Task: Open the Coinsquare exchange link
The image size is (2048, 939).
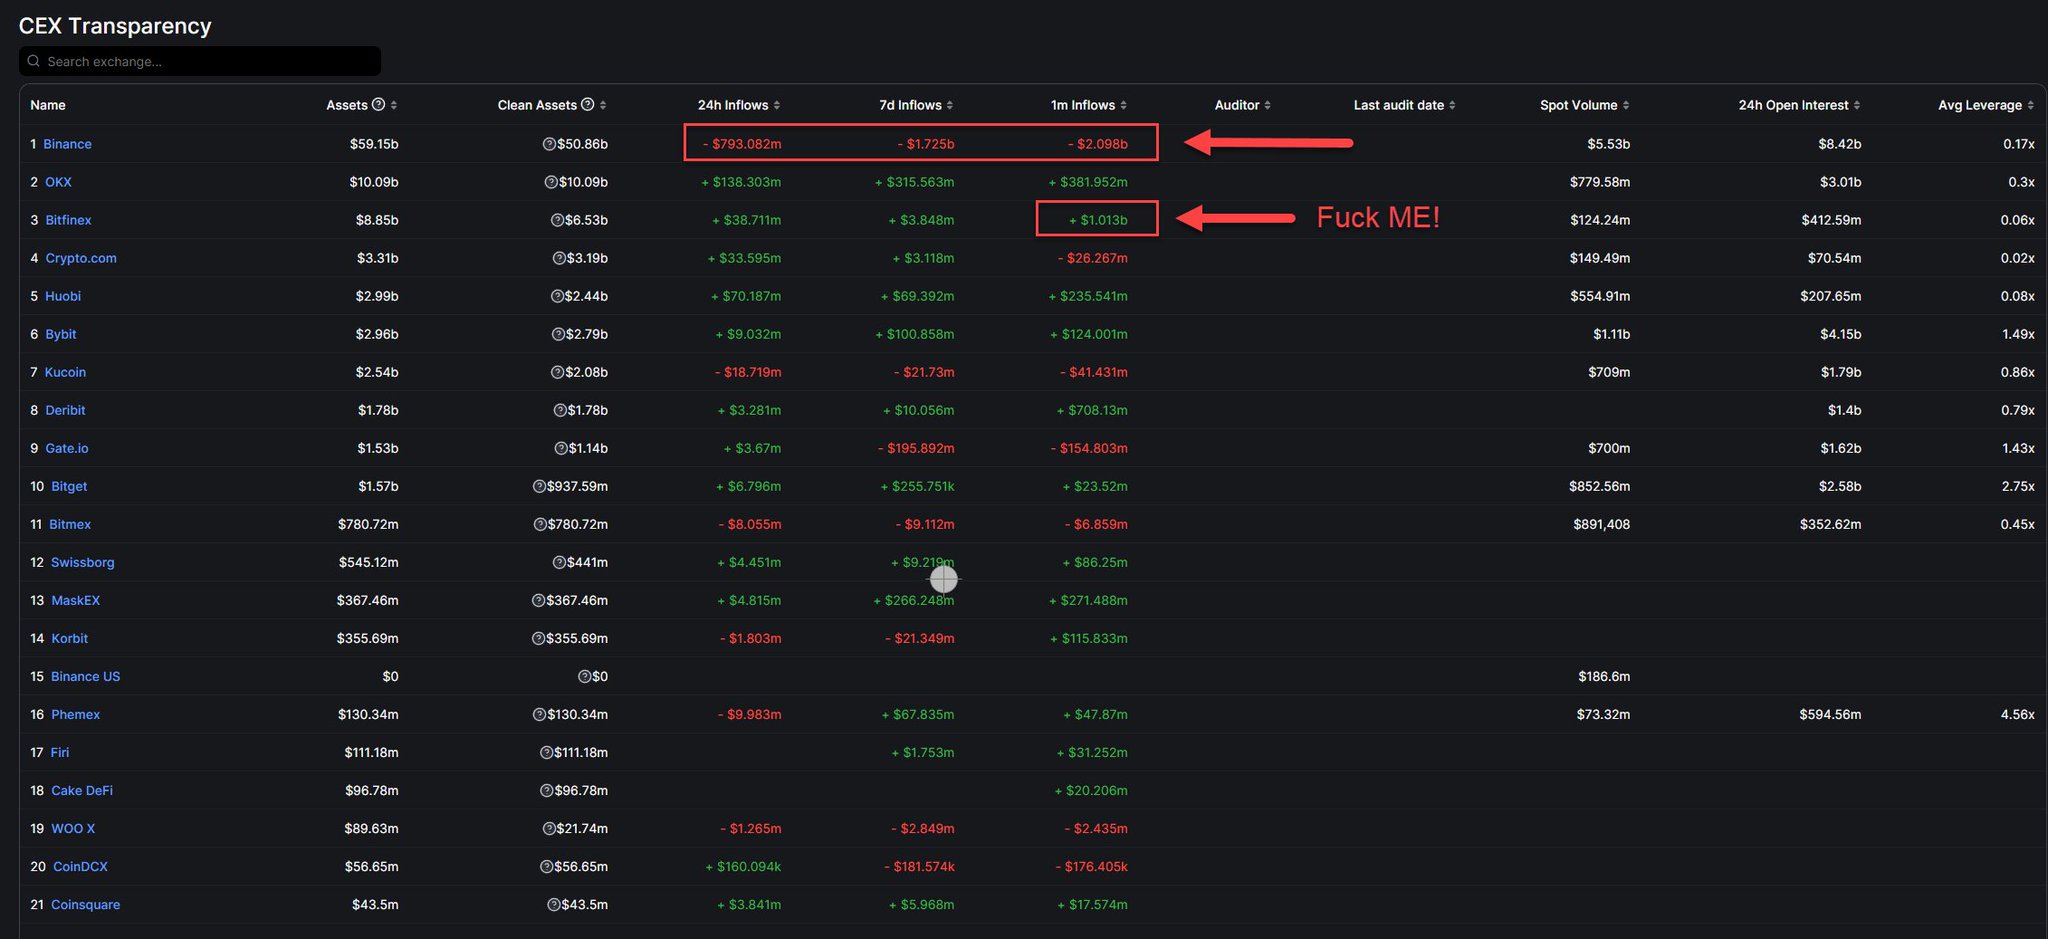Action: (x=86, y=904)
